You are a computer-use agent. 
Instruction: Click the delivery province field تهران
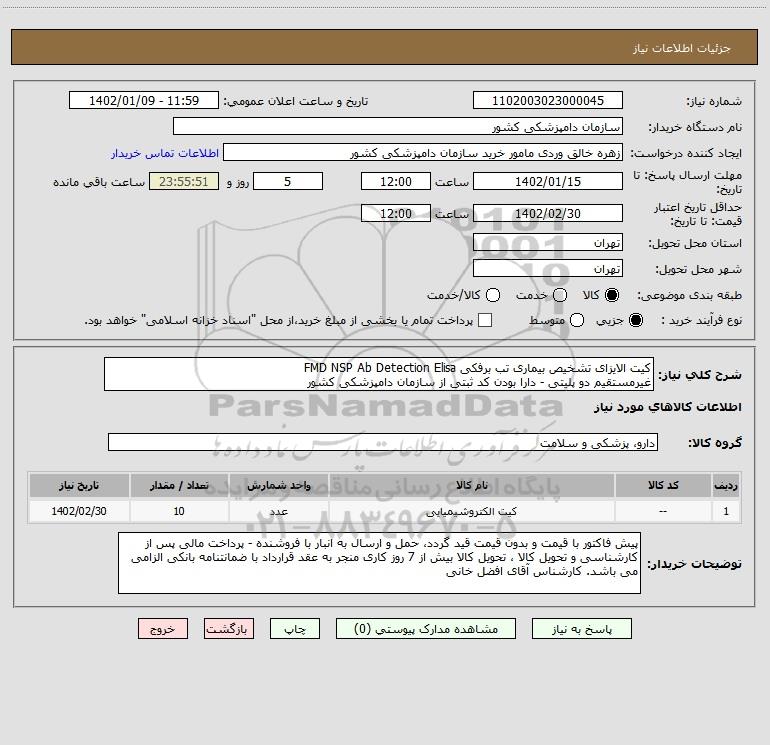click(548, 243)
